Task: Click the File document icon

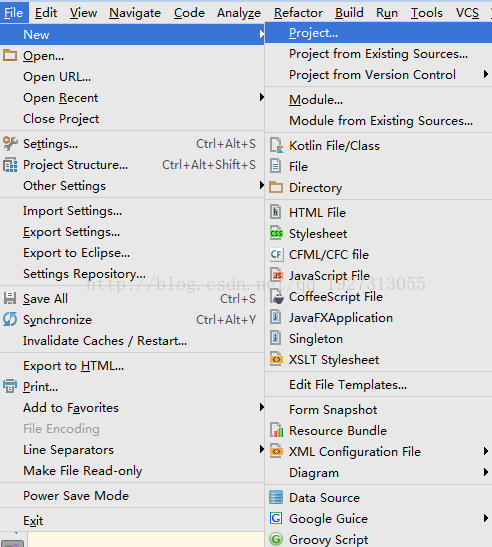Action: tap(276, 166)
